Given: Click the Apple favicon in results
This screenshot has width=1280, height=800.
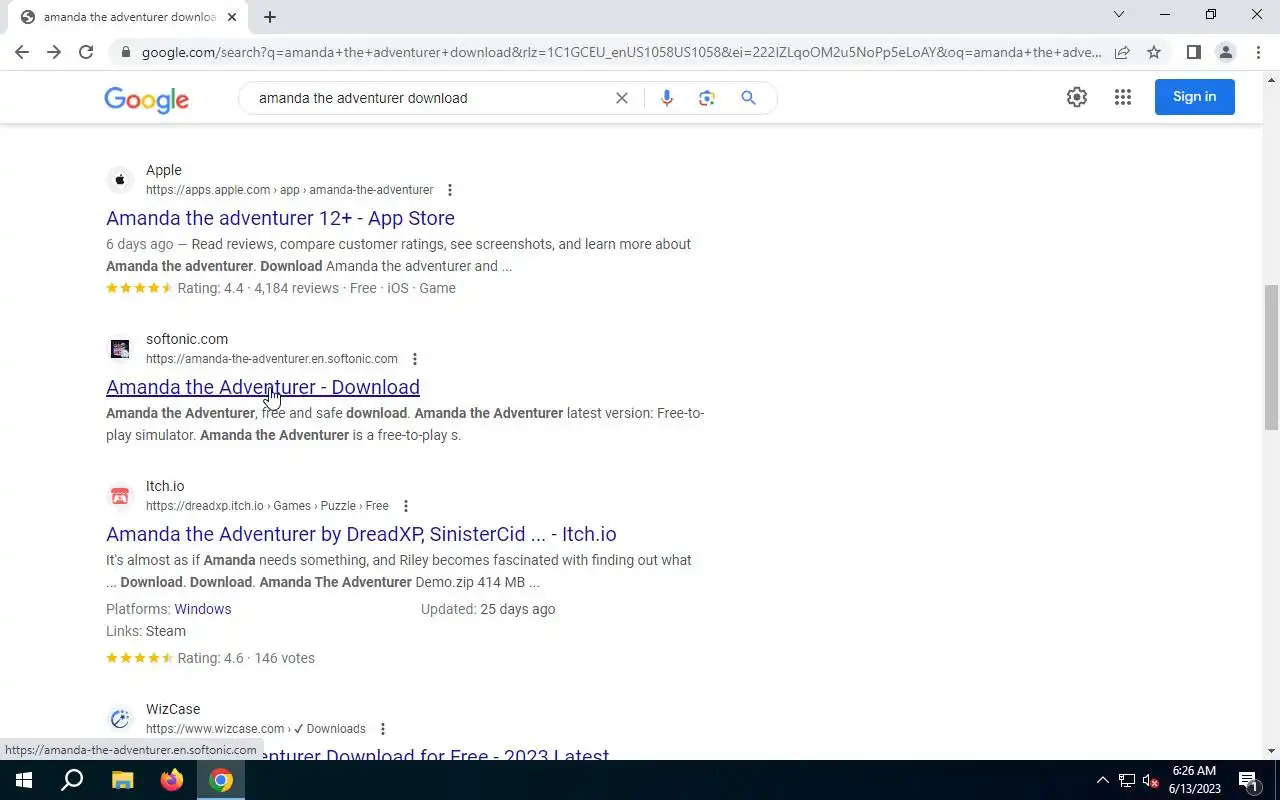Looking at the screenshot, I should click(x=120, y=180).
